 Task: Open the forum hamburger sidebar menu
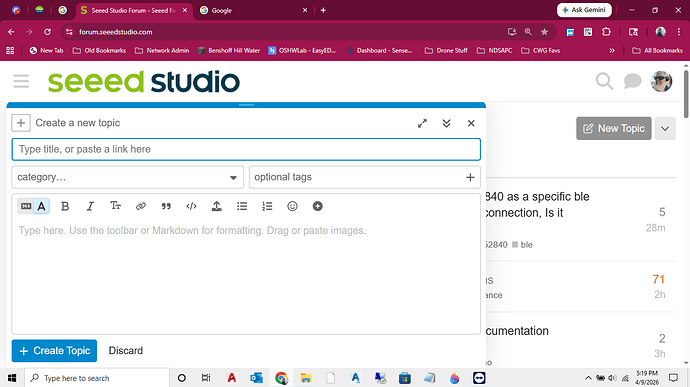pos(21,81)
